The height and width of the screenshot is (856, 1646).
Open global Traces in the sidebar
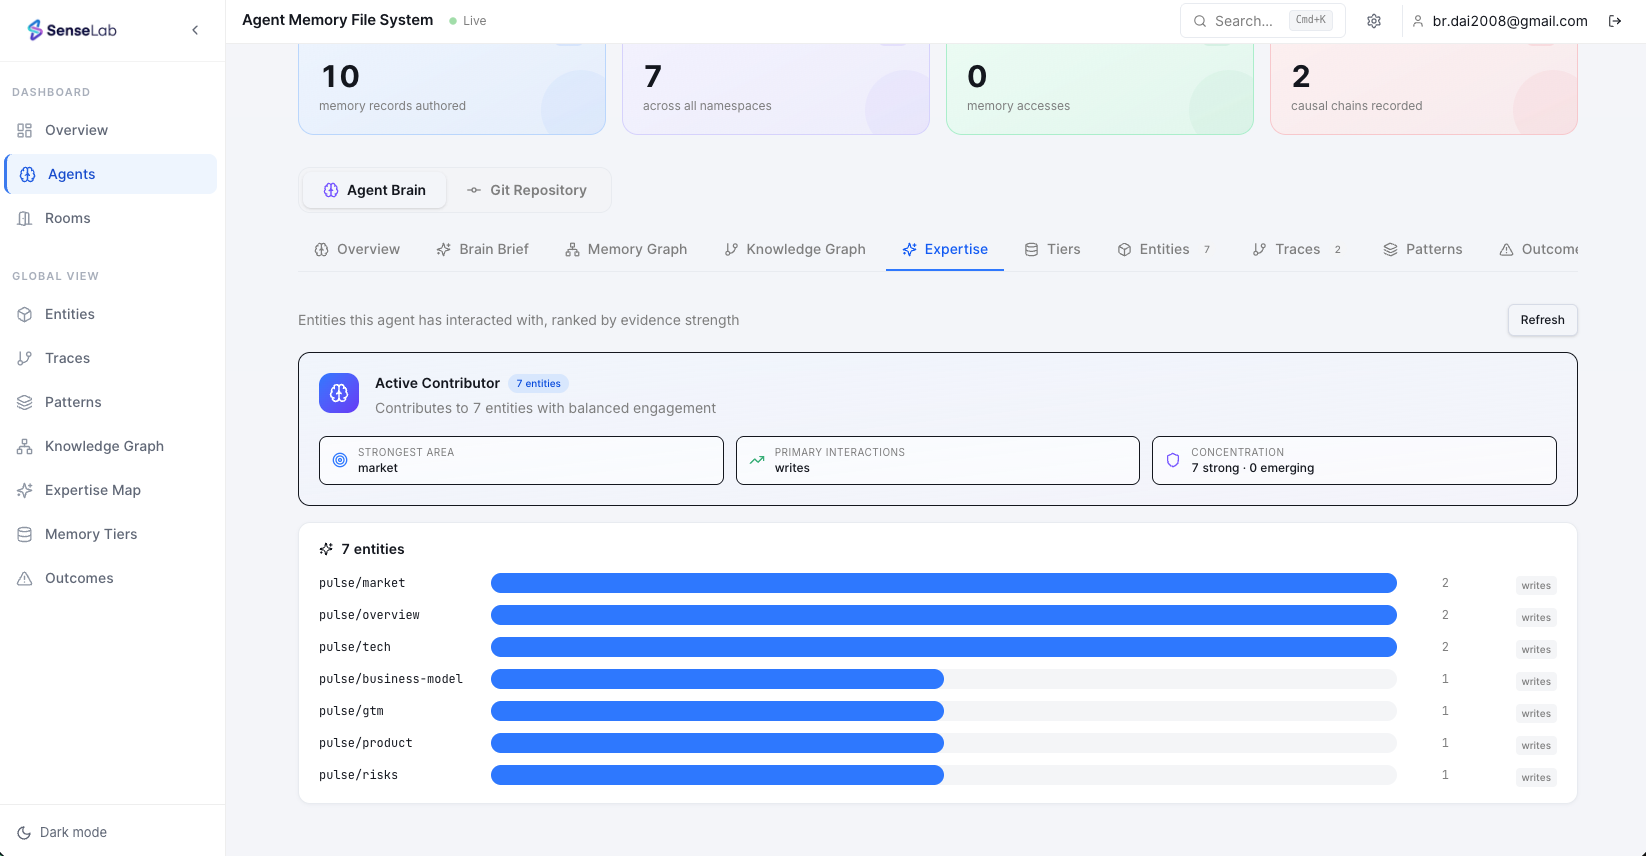pos(110,358)
